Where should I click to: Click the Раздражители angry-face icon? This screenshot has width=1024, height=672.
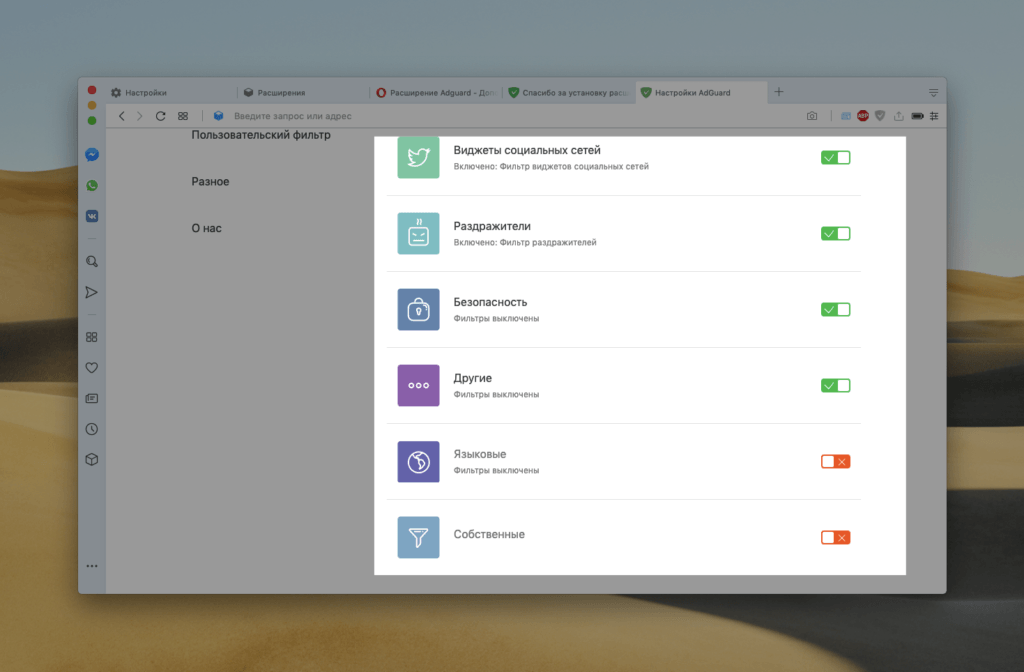pos(419,233)
